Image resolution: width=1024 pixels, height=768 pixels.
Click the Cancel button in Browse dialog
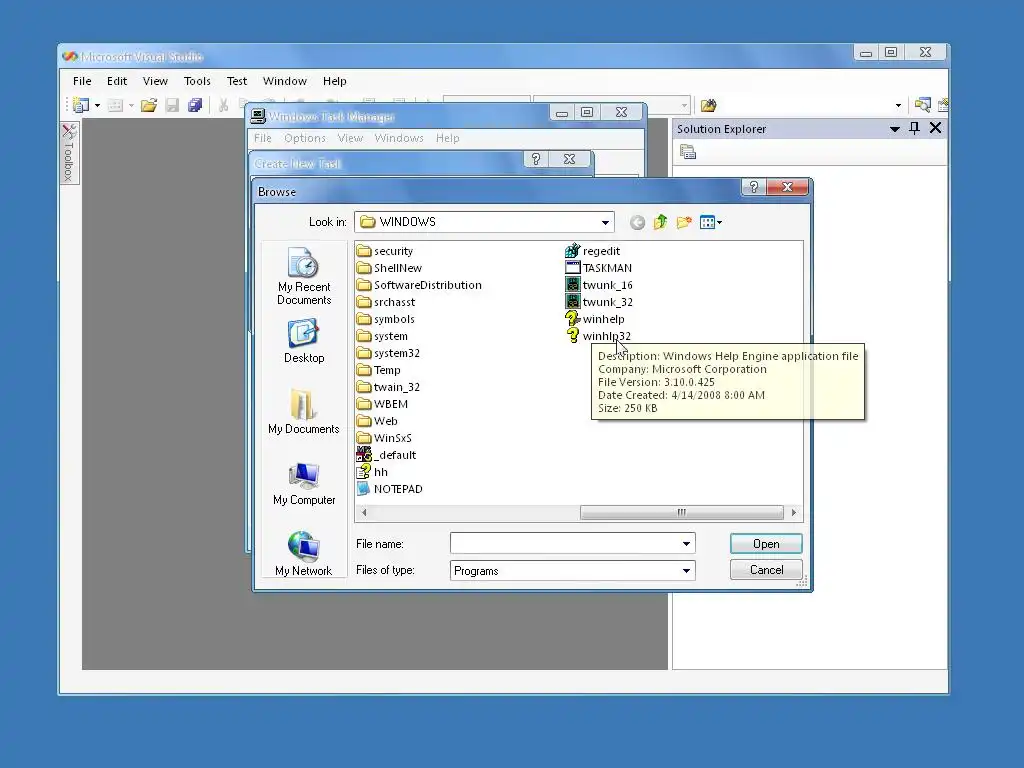pos(766,570)
